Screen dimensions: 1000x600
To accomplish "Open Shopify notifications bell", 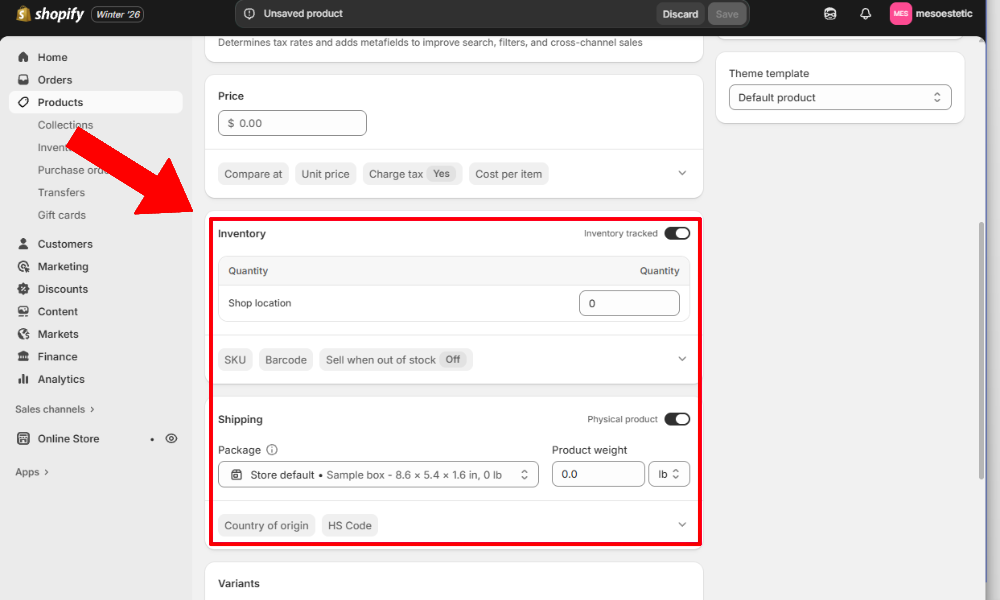I will click(865, 14).
